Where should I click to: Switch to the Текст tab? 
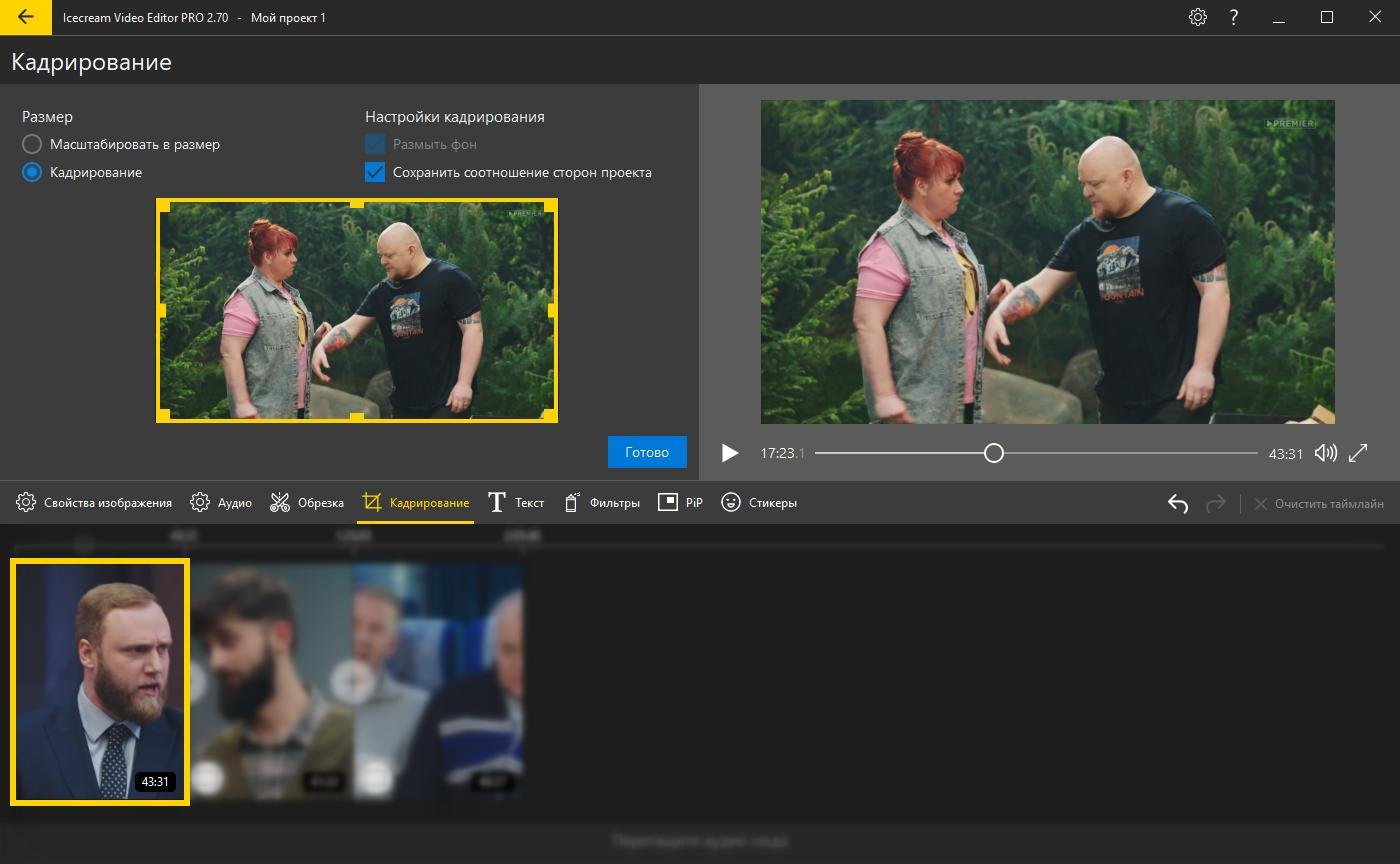[x=516, y=503]
